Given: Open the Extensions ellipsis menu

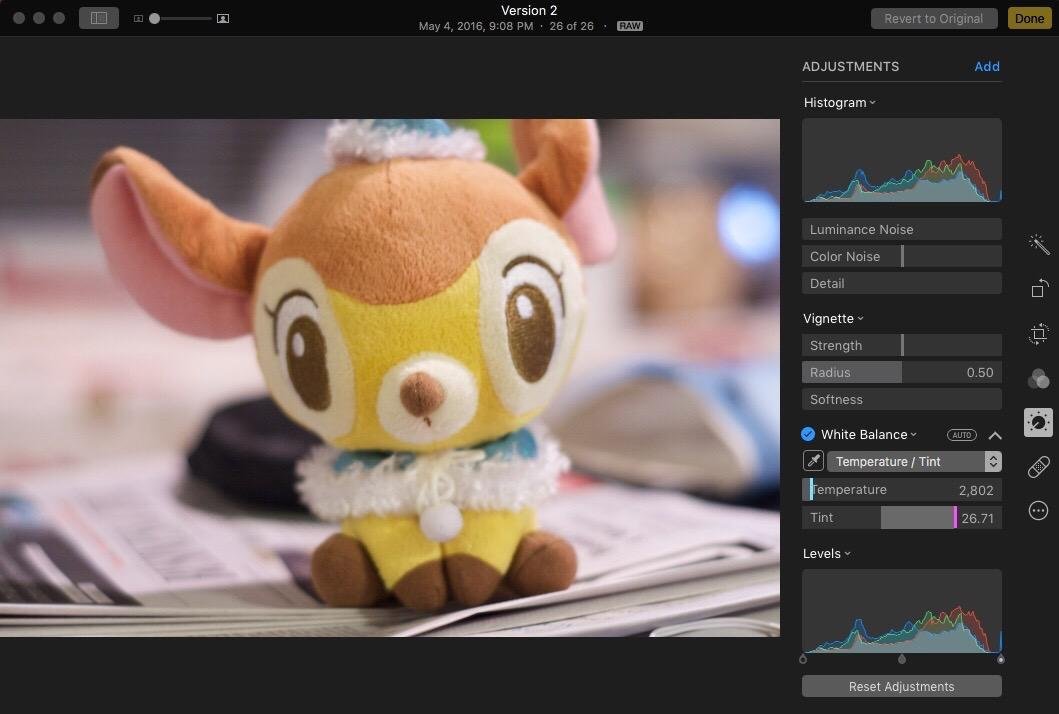Looking at the screenshot, I should (x=1039, y=511).
